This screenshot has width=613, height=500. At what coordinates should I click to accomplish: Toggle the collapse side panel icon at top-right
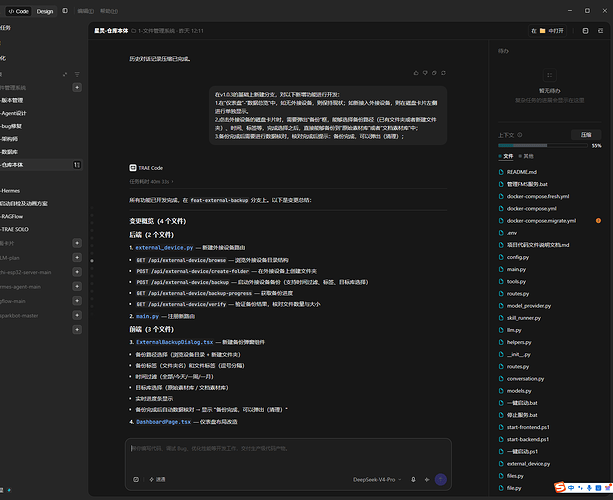600,30
